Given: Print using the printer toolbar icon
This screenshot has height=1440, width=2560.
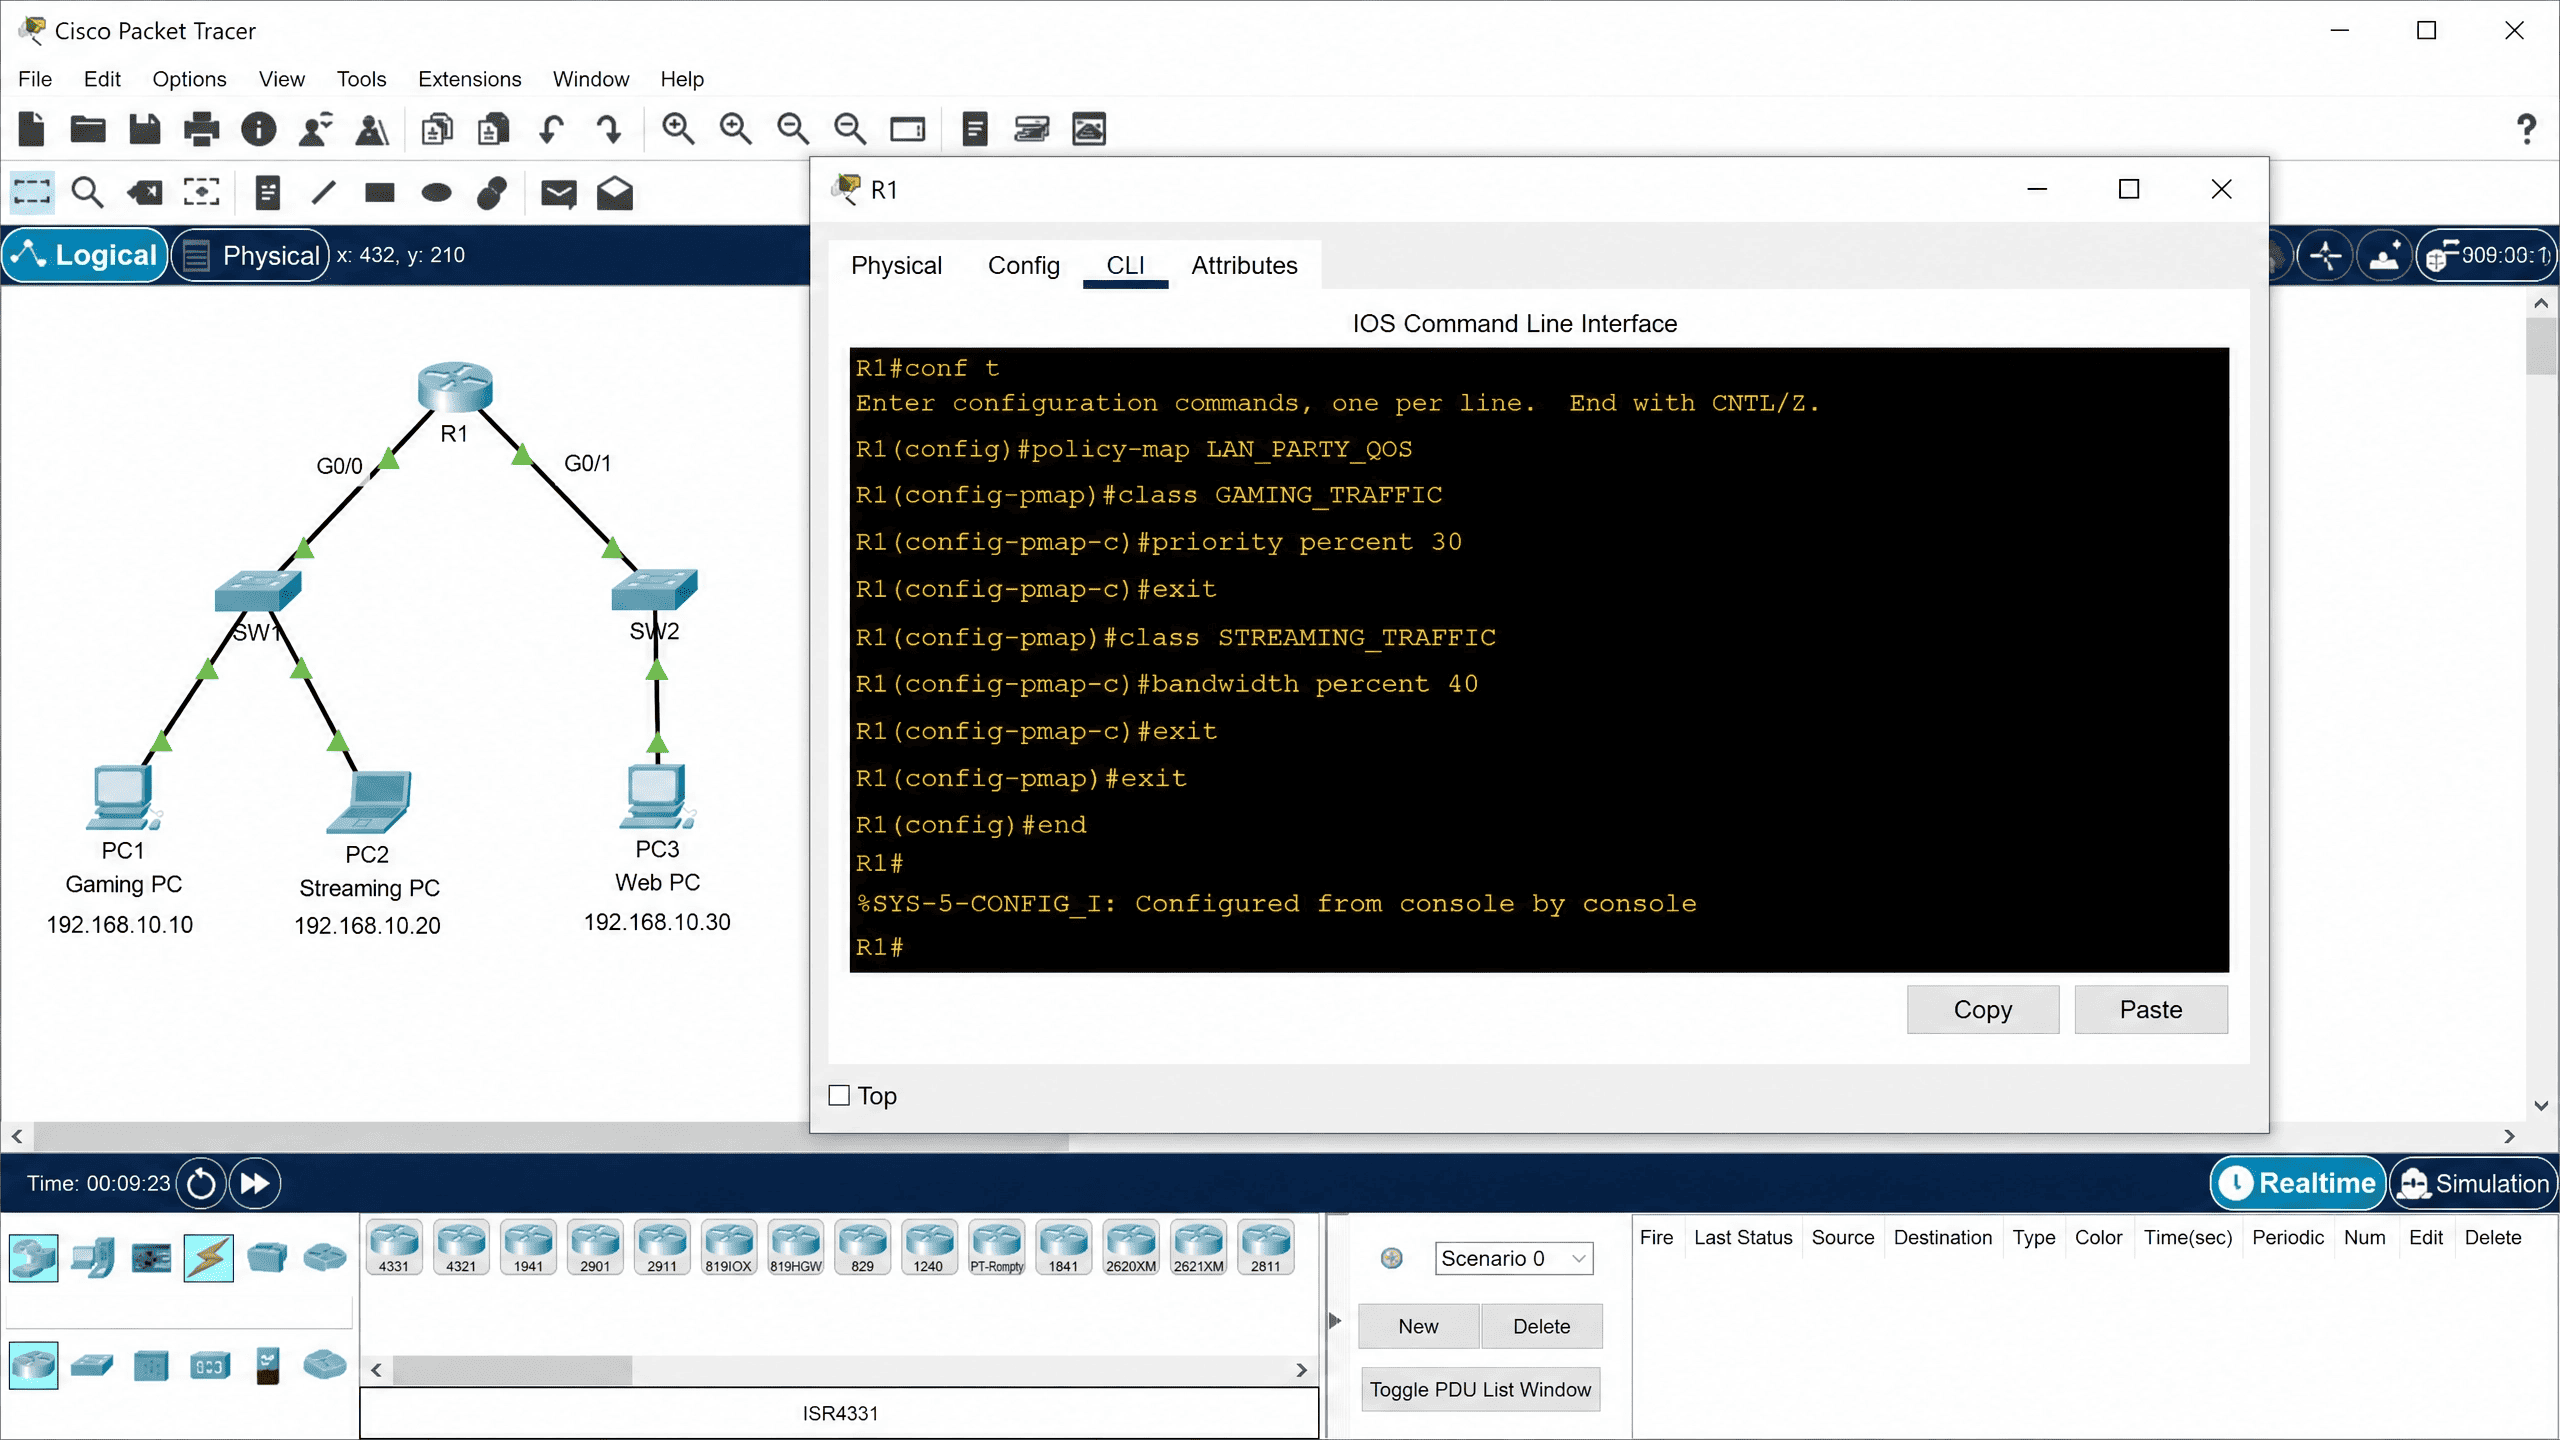Looking at the screenshot, I should coord(202,129).
